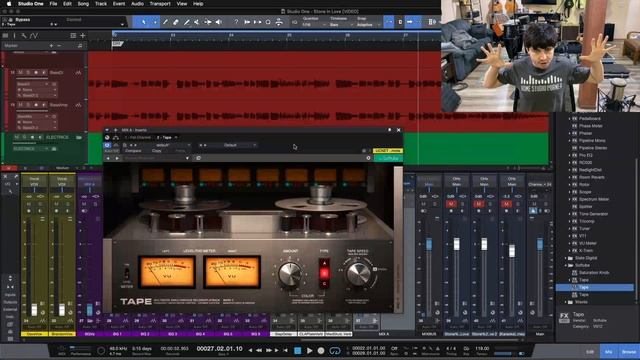640x360 pixels.
Task: Click the right VU meter
Action: (x=232, y=272)
